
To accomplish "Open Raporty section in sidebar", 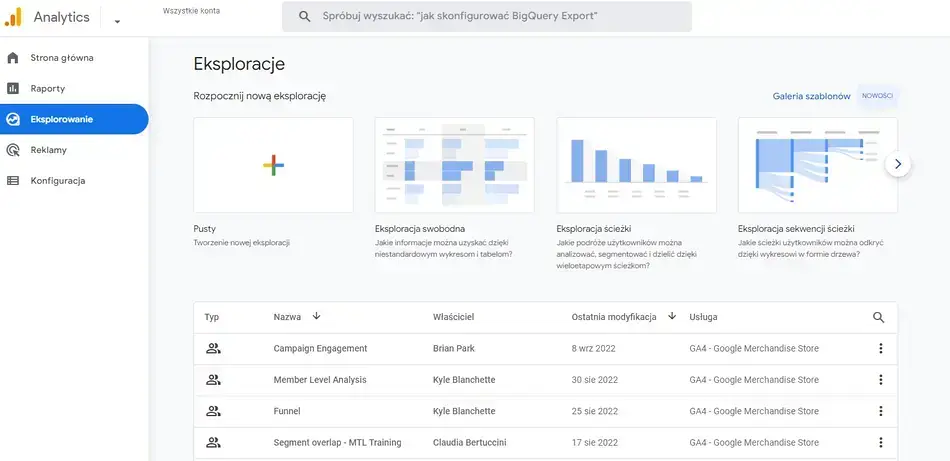I will pos(48,88).
